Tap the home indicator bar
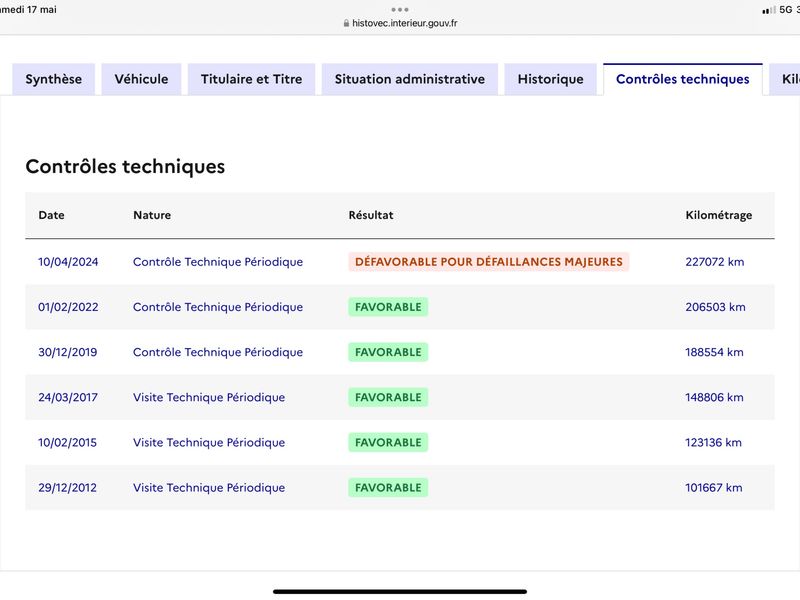The height and width of the screenshot is (600, 800). 400,592
